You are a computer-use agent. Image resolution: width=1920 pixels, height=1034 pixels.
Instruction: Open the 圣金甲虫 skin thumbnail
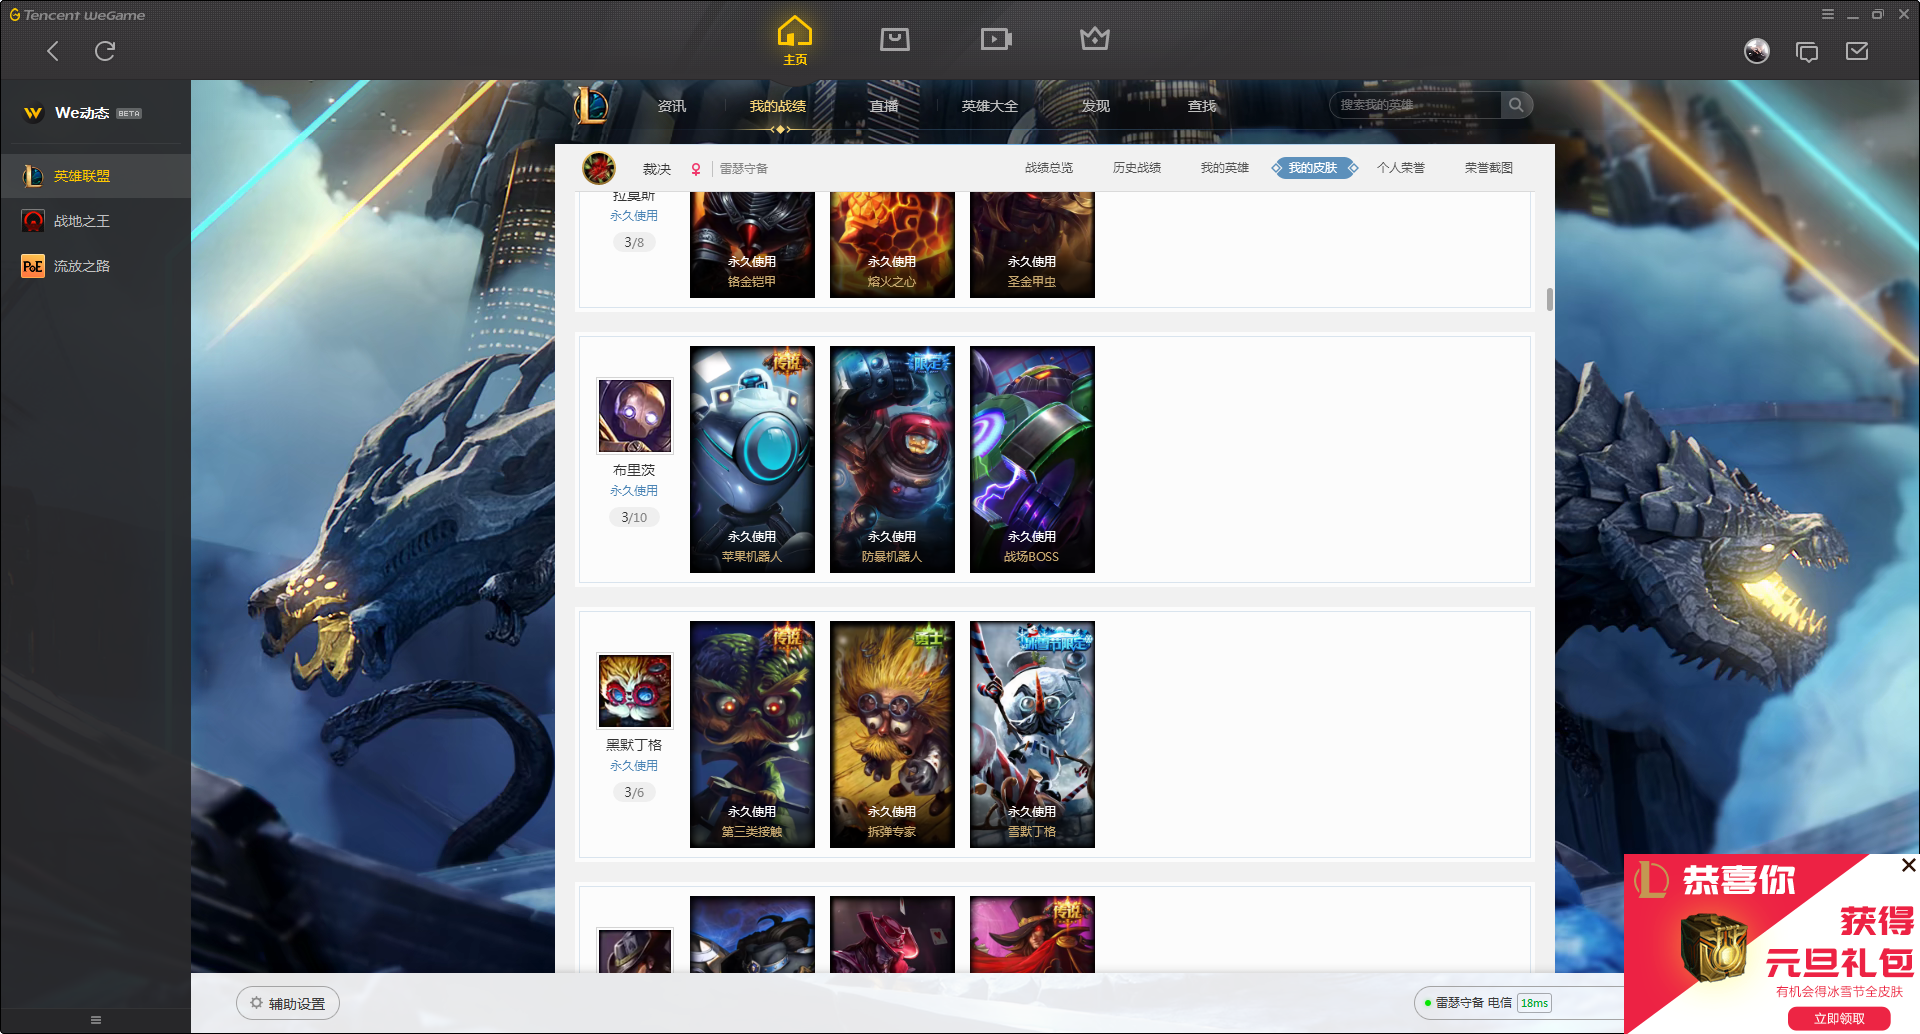click(x=1032, y=245)
